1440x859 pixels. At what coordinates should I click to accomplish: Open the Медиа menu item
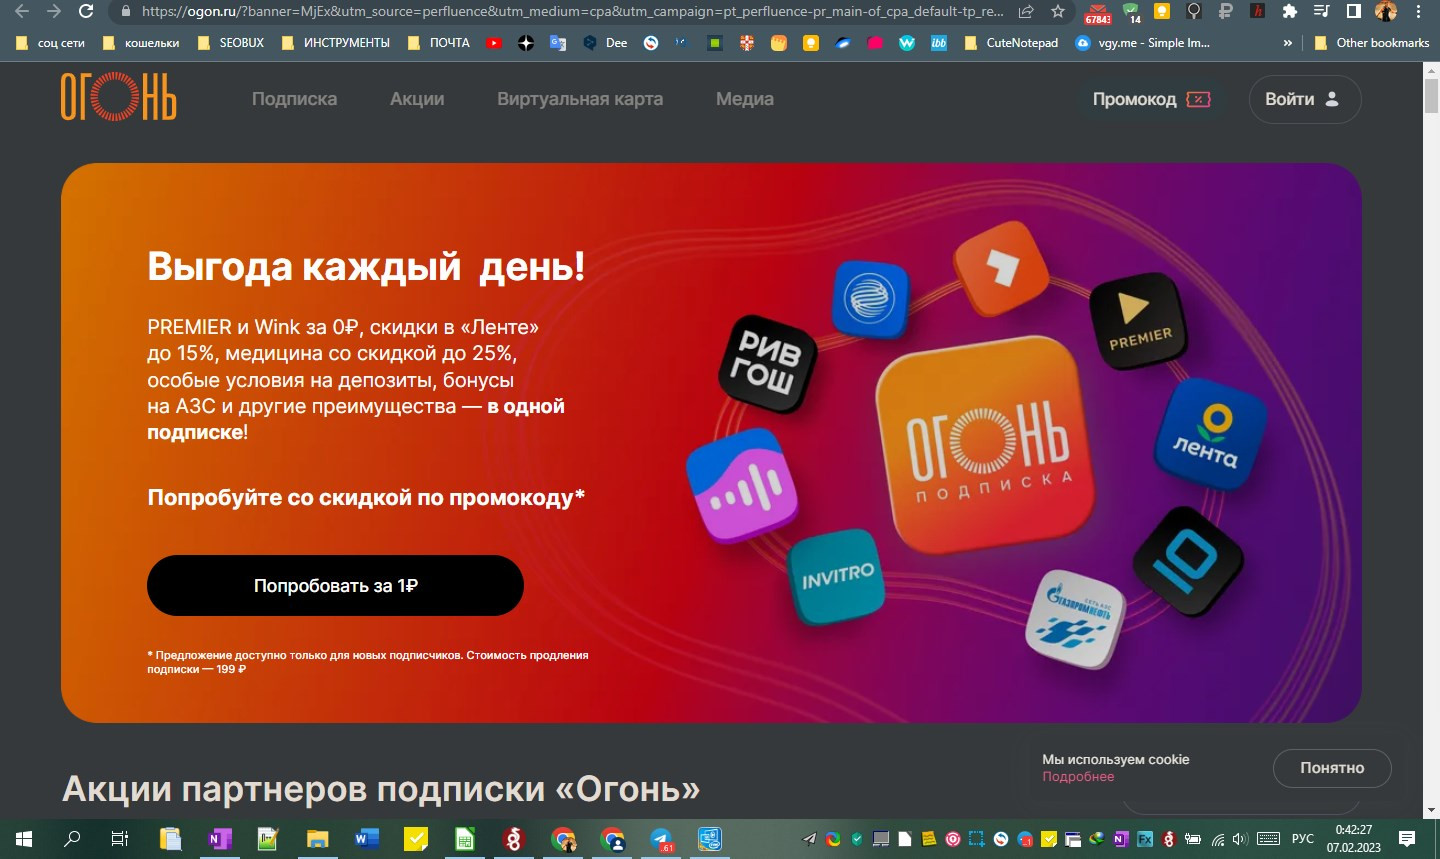(x=745, y=99)
